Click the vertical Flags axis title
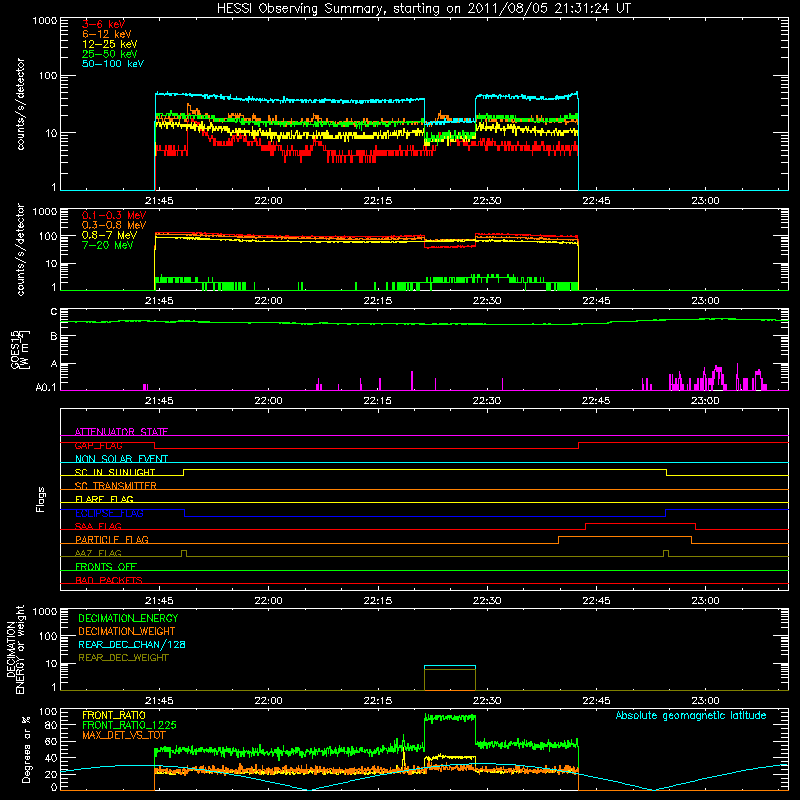This screenshot has width=800, height=800. tap(41, 499)
